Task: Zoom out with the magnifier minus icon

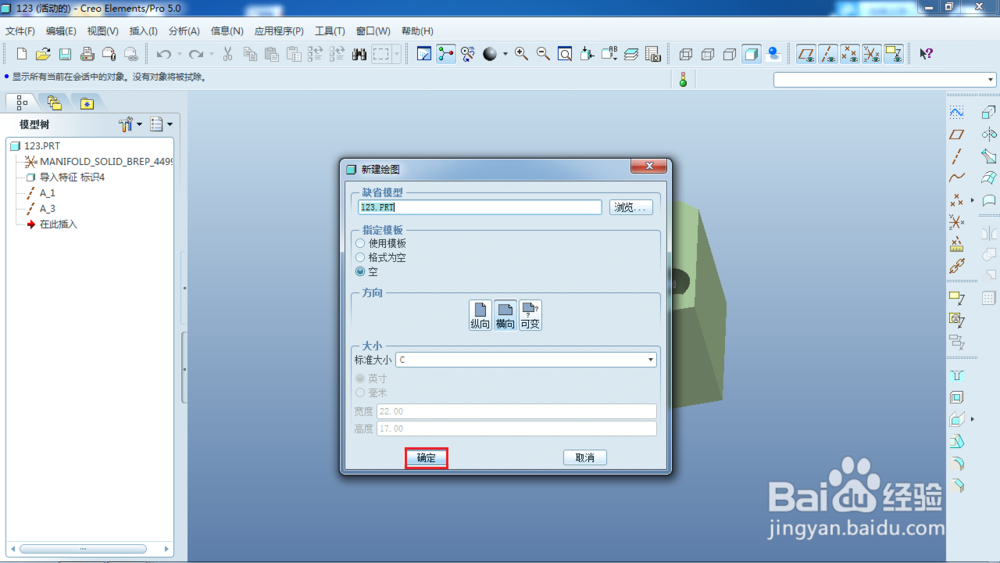Action: click(543, 54)
